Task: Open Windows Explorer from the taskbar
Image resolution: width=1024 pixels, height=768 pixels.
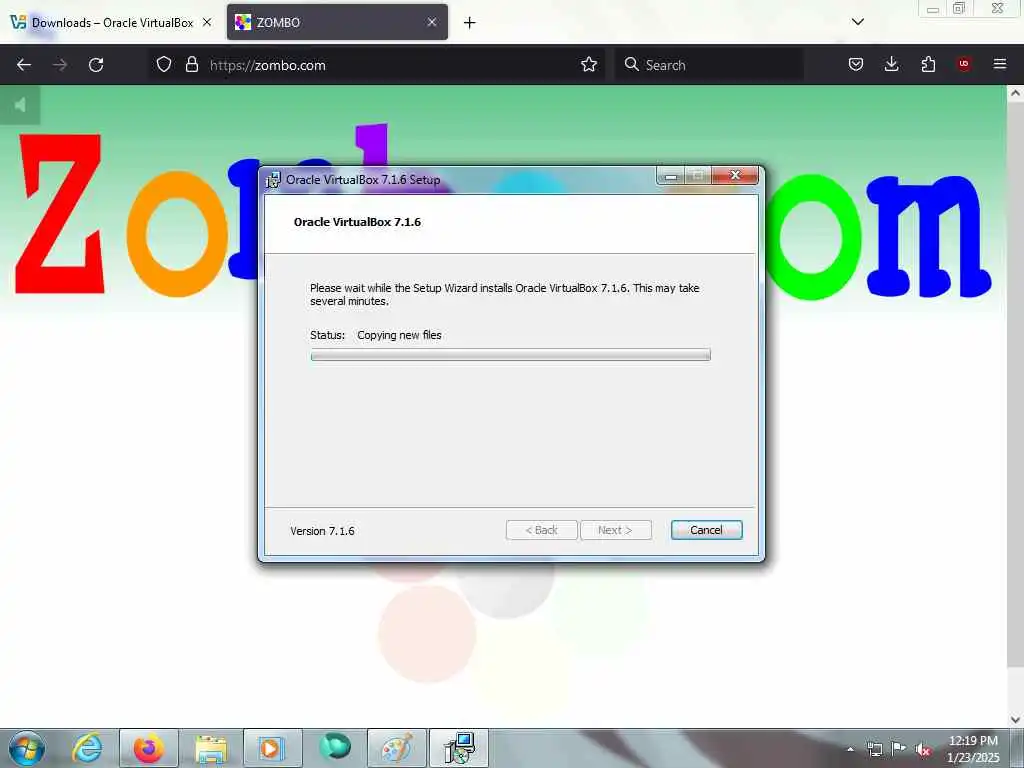Action: pyautogui.click(x=211, y=748)
